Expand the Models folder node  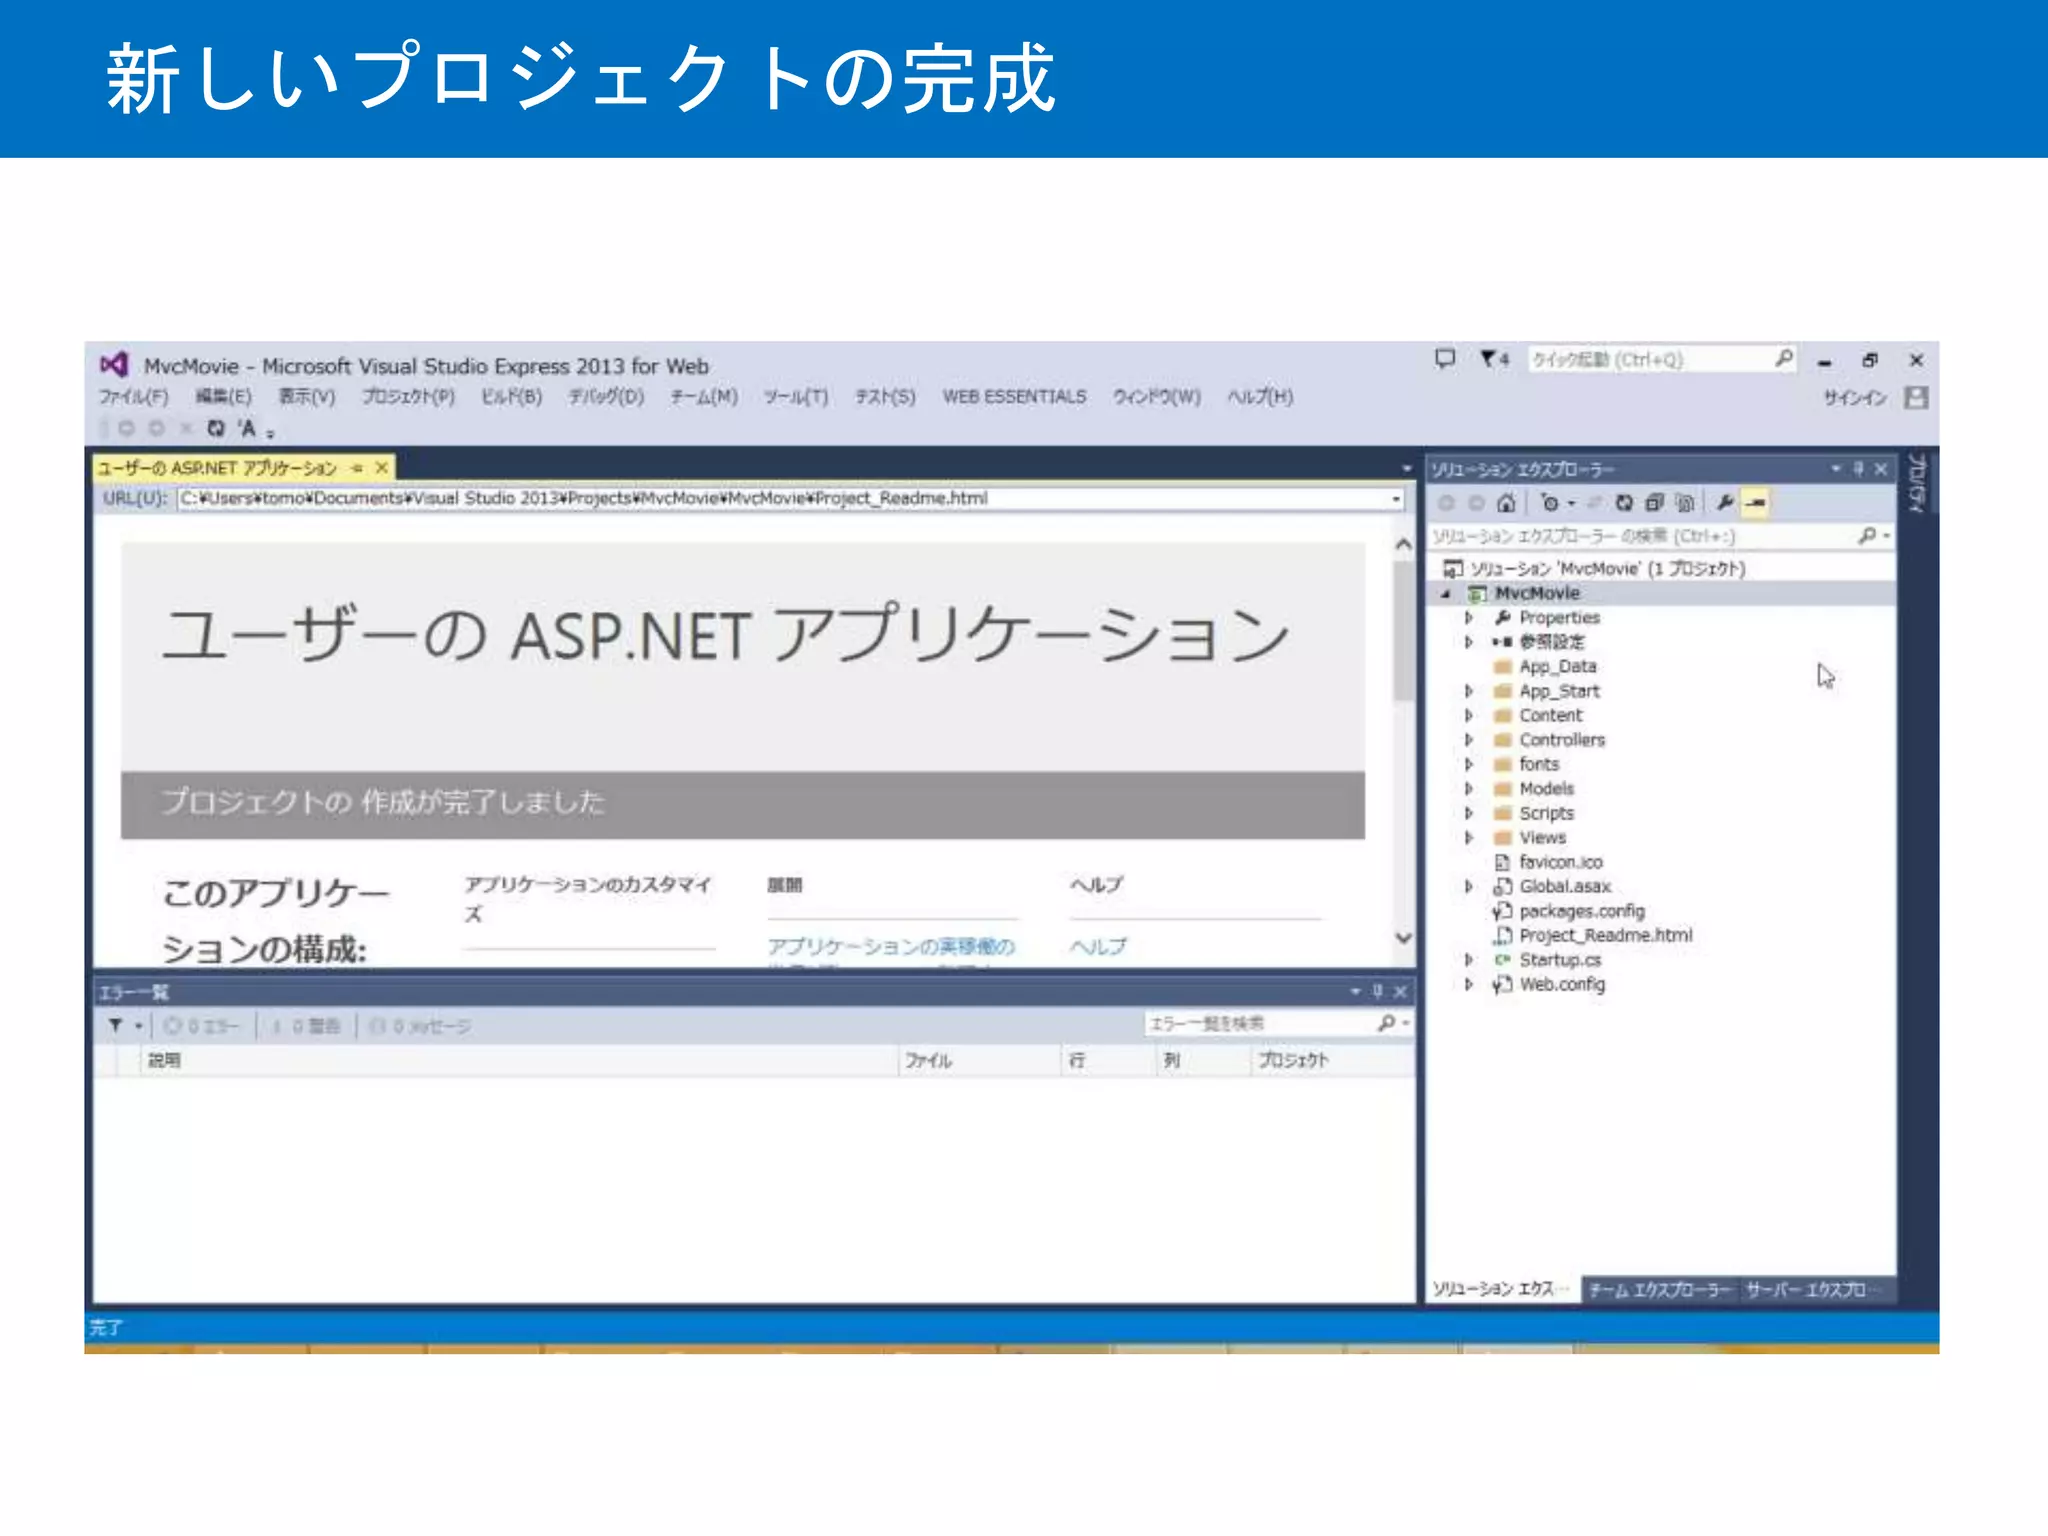point(1469,789)
